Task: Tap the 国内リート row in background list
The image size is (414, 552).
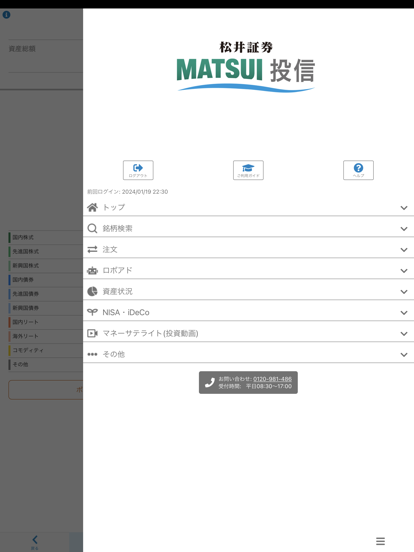Action: pos(45,322)
